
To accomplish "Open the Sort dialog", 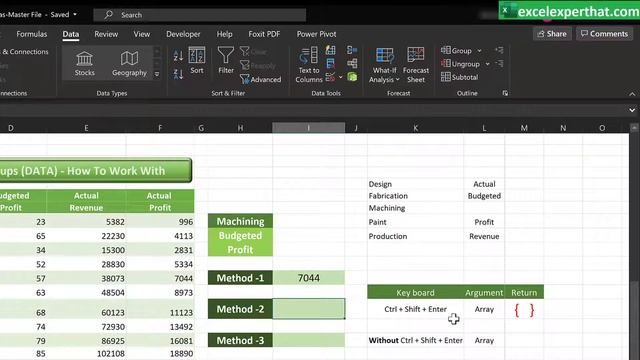I will click(197, 61).
